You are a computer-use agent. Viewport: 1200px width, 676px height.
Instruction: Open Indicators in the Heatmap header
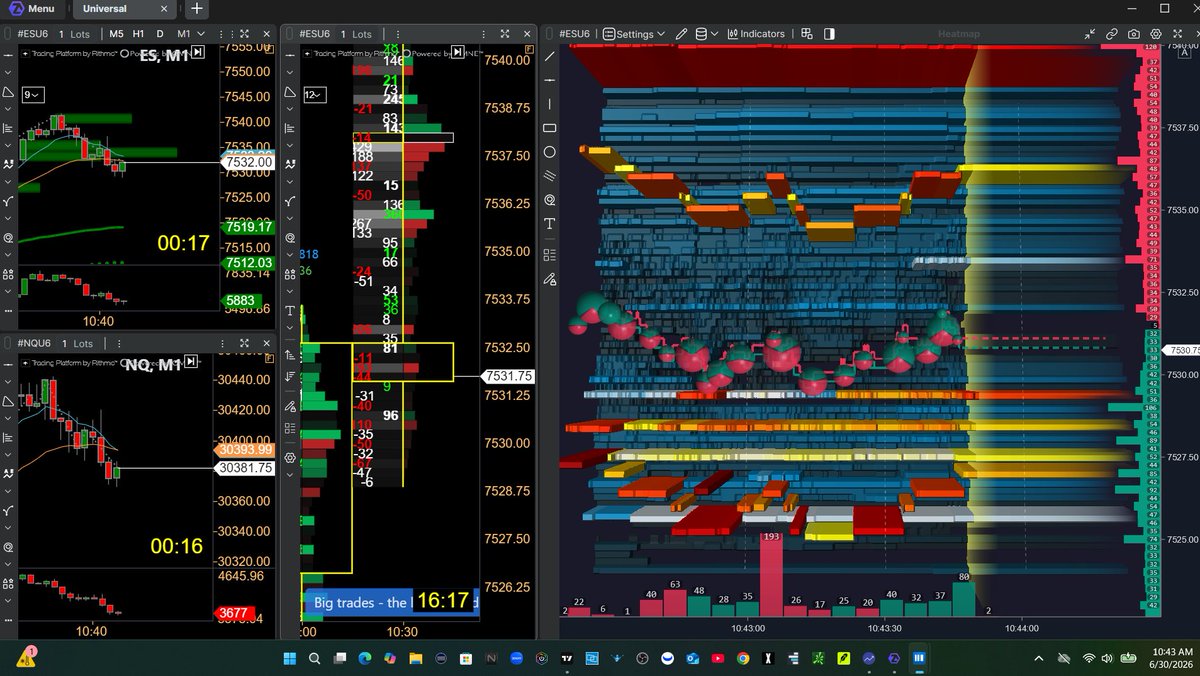coord(756,34)
